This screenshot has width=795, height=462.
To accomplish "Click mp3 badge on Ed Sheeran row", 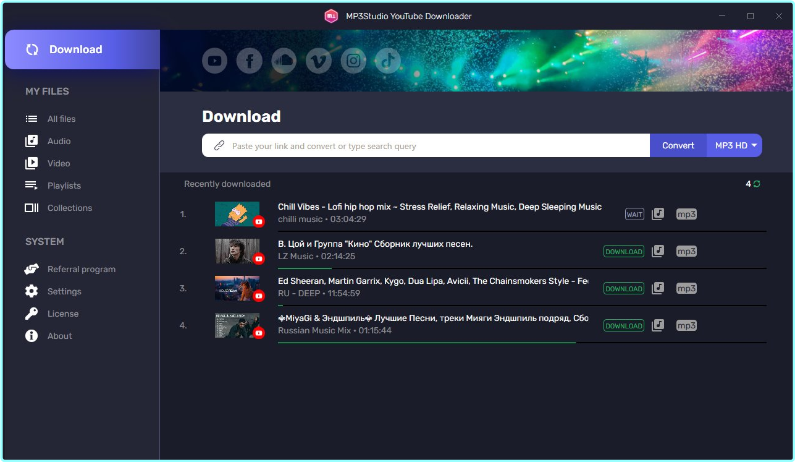I will tap(686, 288).
